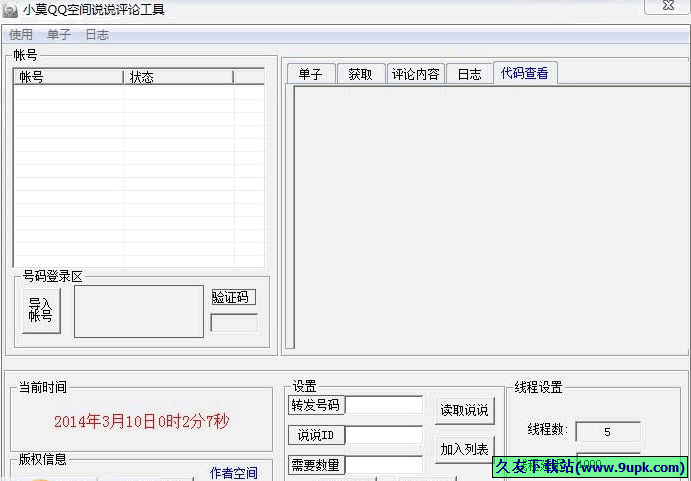691x481 pixels.
Task: Open the 作者空间 link
Action: 234,473
